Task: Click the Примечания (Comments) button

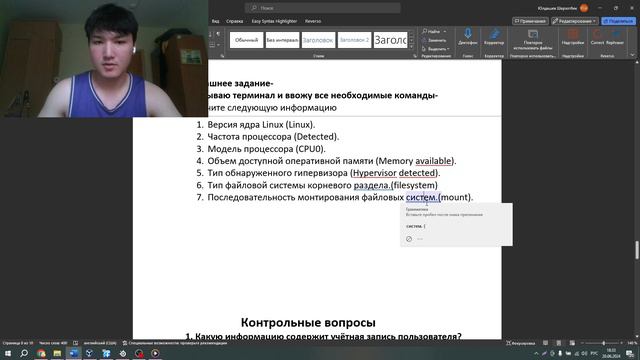Action: pos(530,21)
